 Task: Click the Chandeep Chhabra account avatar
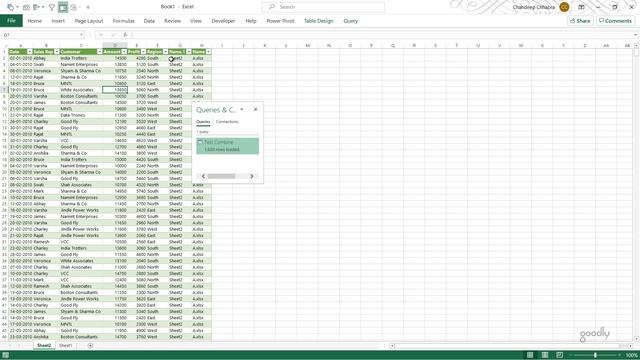click(x=564, y=7)
